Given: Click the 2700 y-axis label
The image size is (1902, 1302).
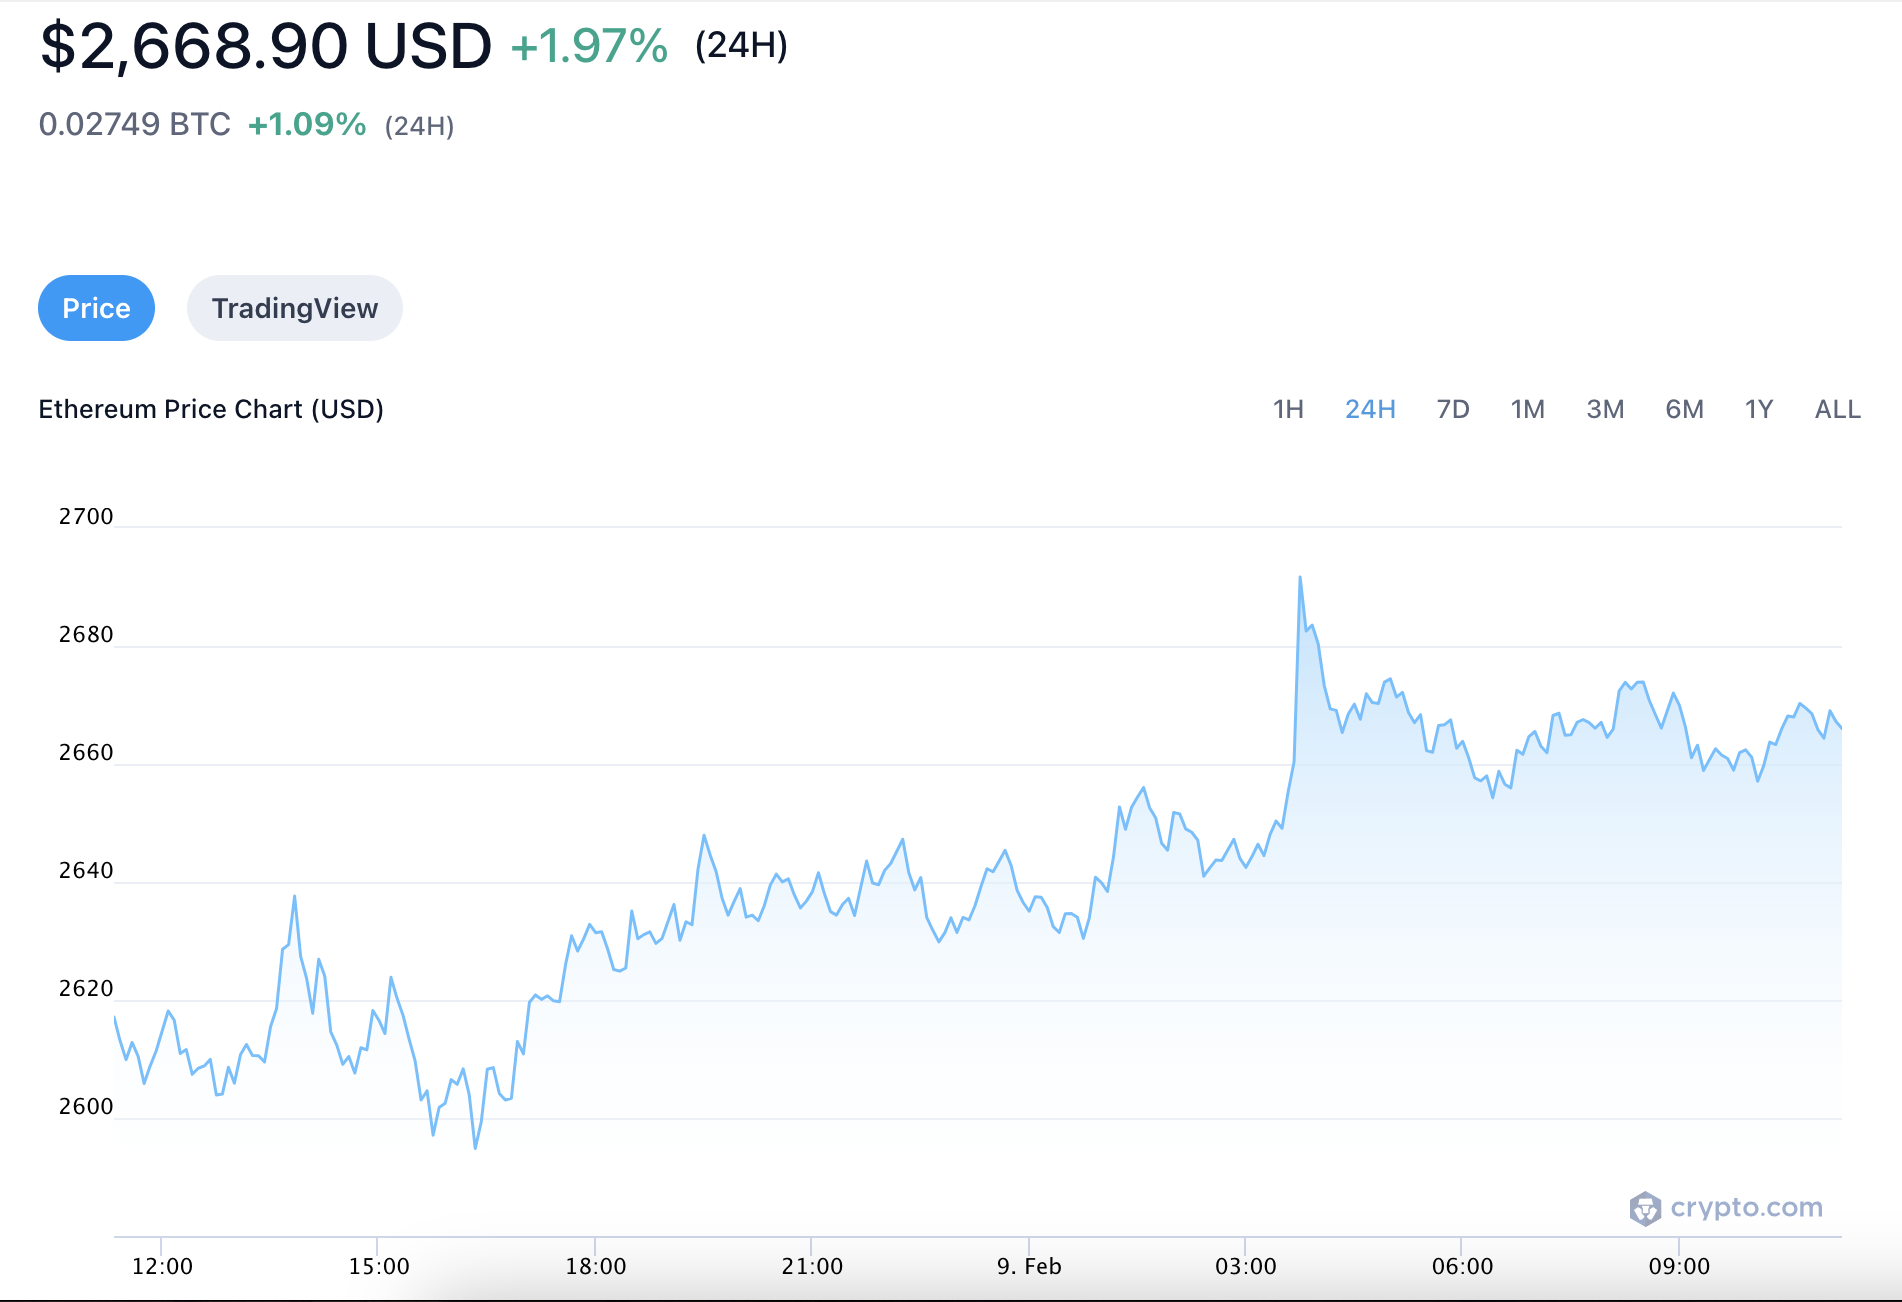Looking at the screenshot, I should 86,516.
